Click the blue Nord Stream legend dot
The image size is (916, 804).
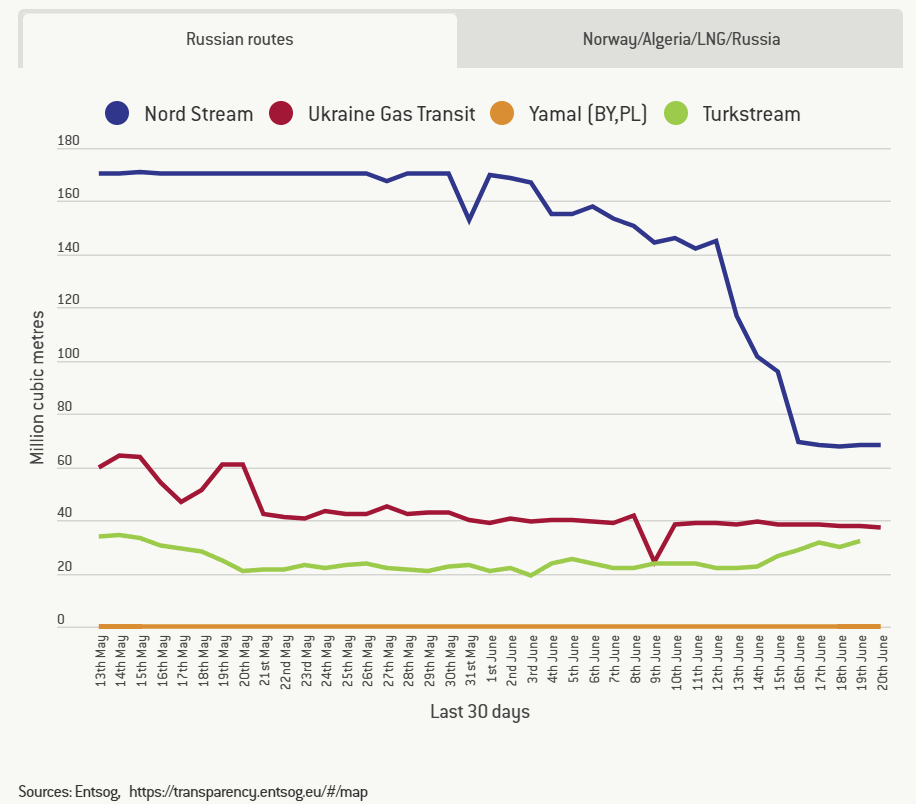click(x=118, y=113)
